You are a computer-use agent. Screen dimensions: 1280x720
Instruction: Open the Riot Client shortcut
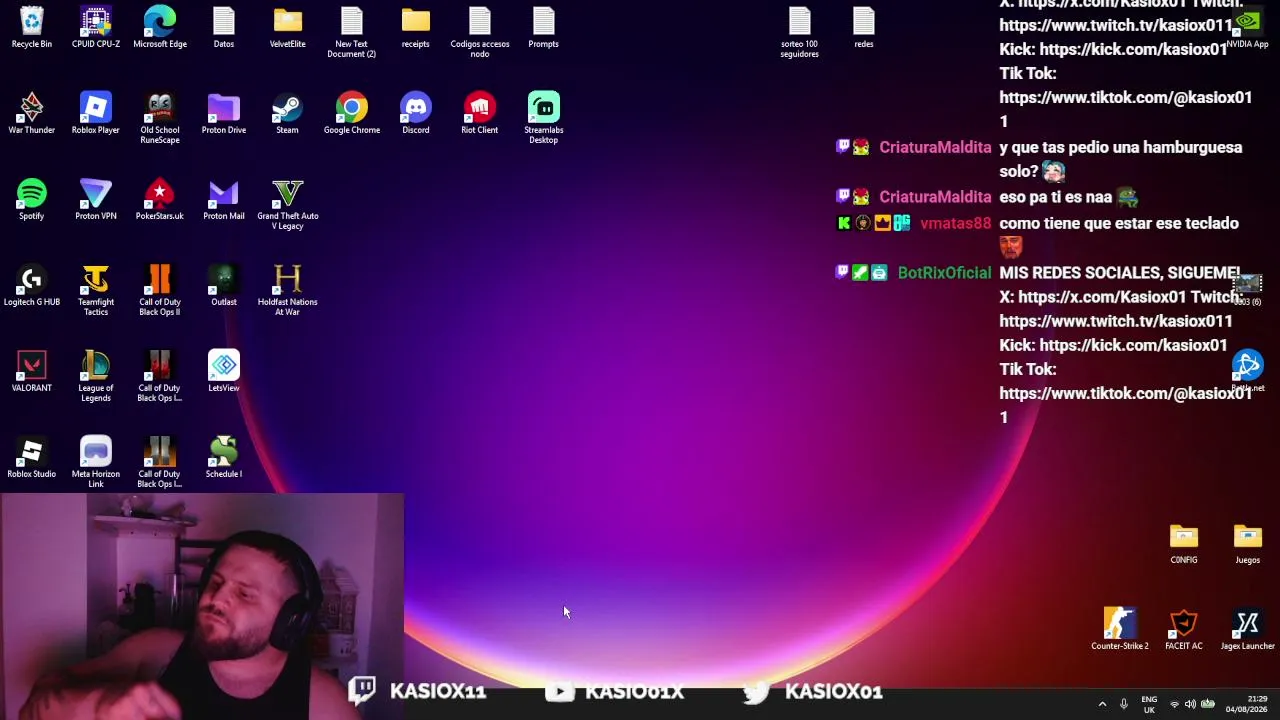tap(480, 113)
